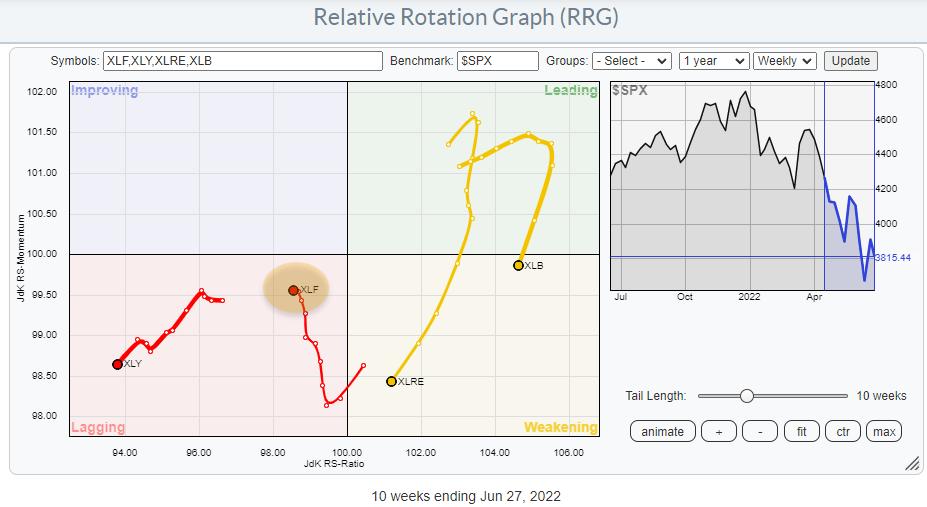Screen dimensions: 927x507
Task: Click the XLB endpoint marker
Action: pos(518,265)
